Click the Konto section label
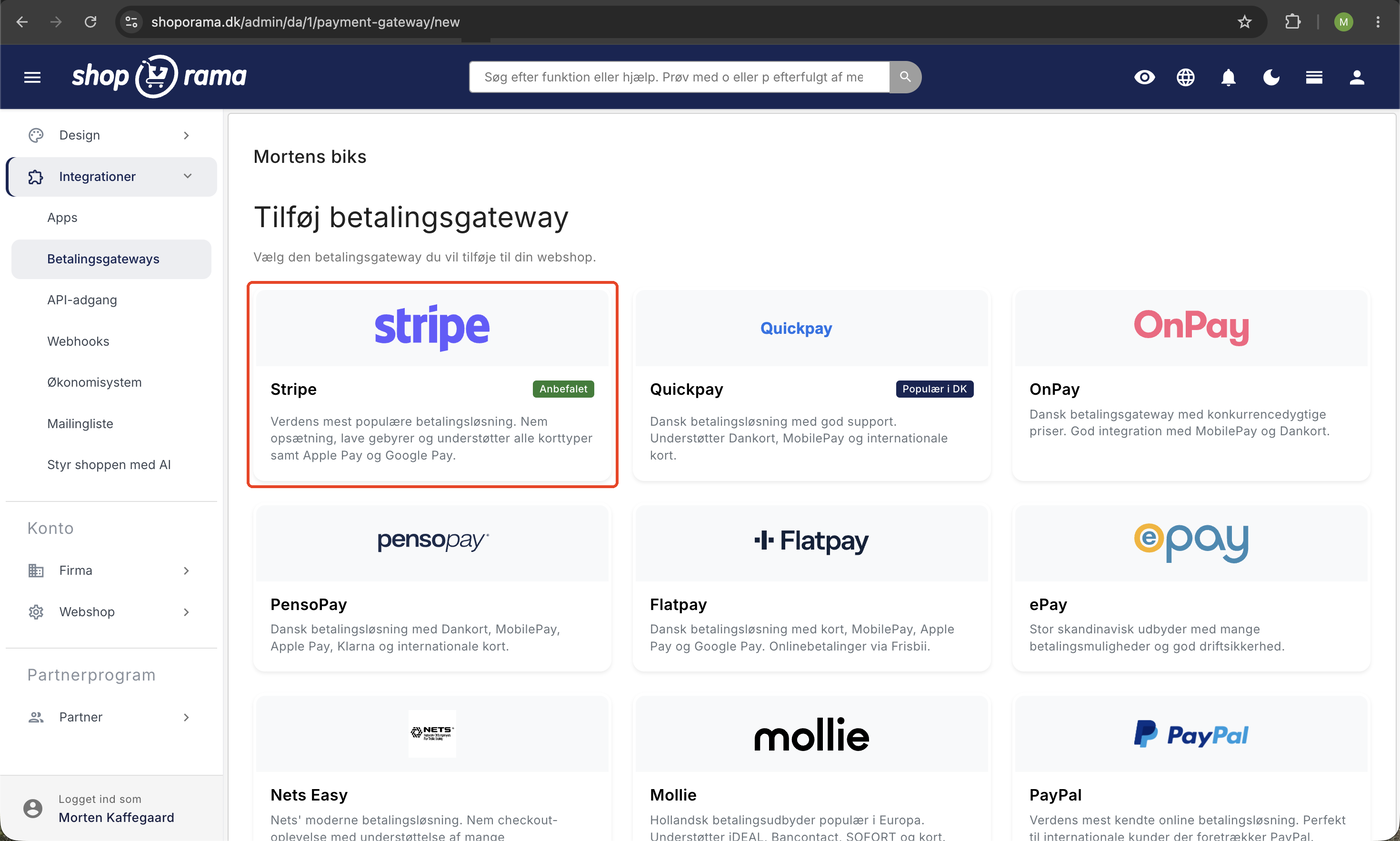1400x841 pixels. [x=50, y=528]
